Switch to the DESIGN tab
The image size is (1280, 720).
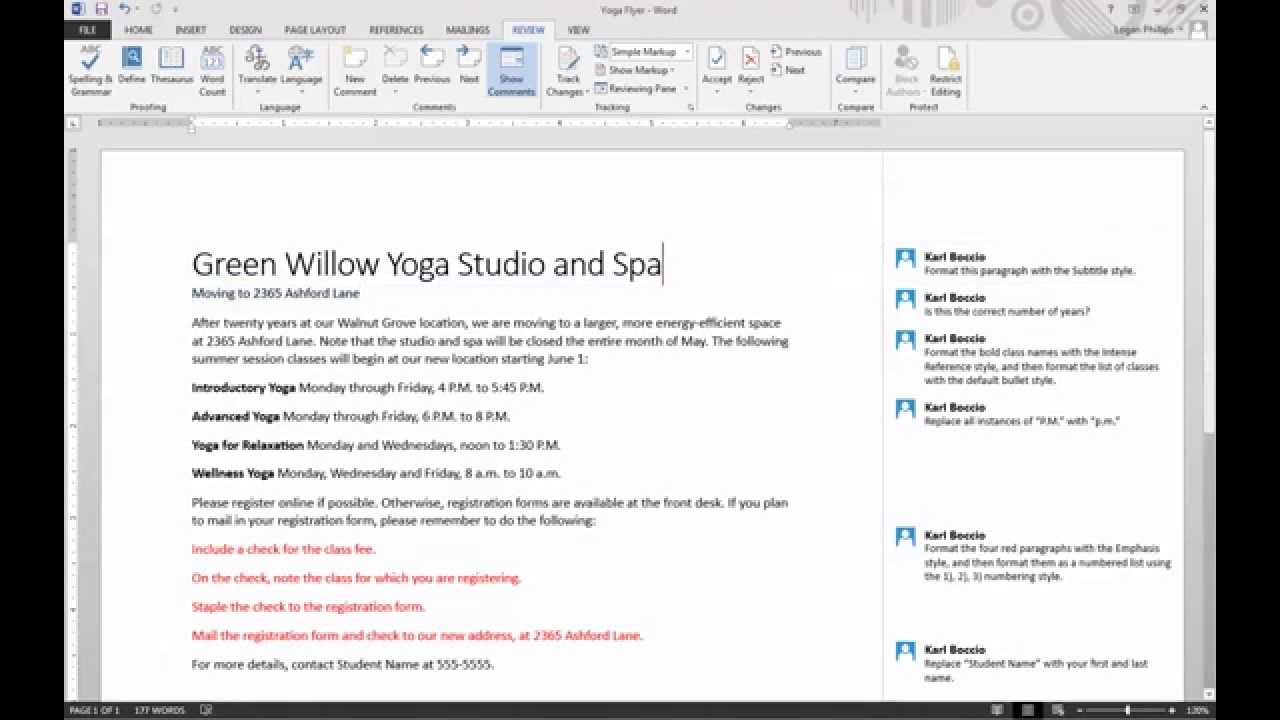click(245, 30)
